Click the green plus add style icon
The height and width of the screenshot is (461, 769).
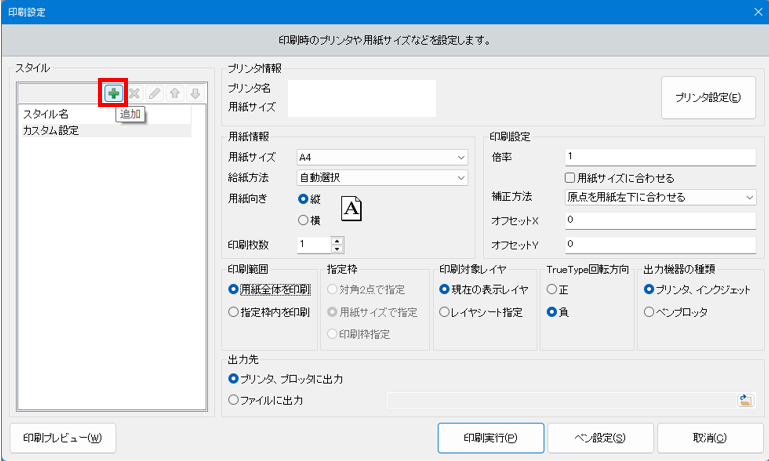click(114, 93)
